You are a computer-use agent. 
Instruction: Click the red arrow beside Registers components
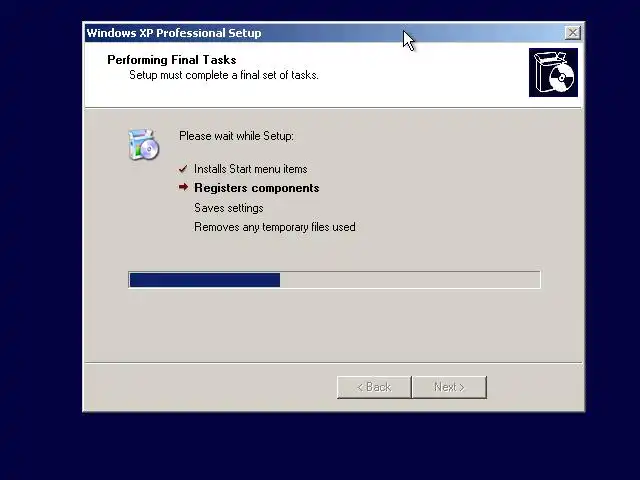[183, 187]
